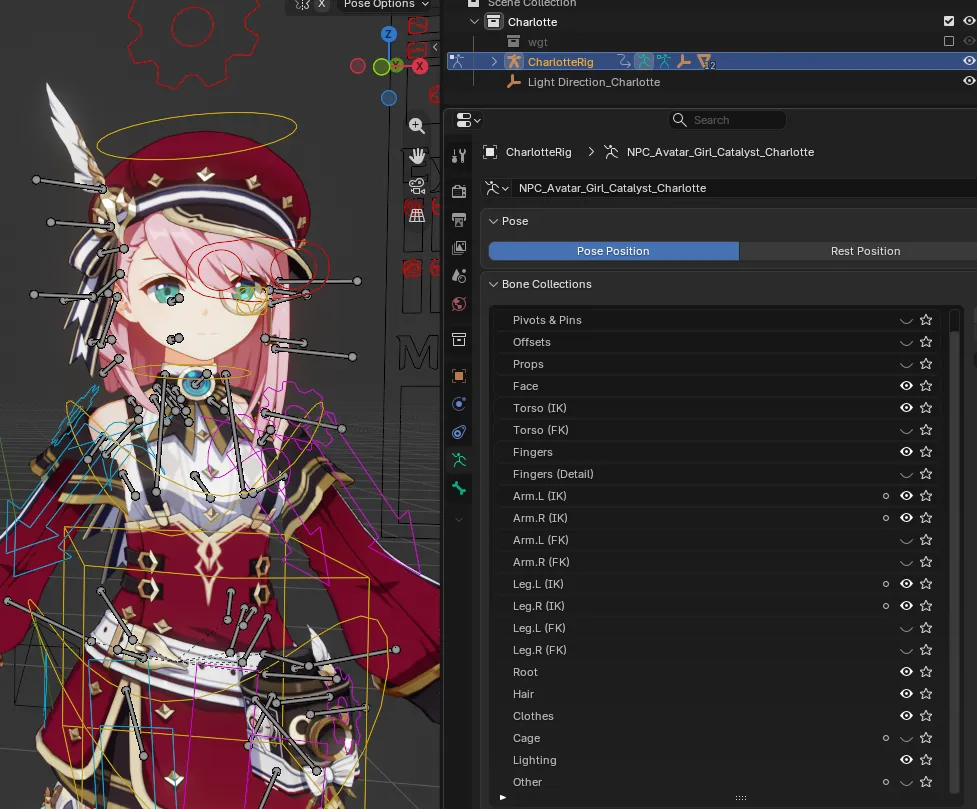Expand the triangle below bone collections list
This screenshot has height=809, width=977.
pyautogui.click(x=503, y=797)
